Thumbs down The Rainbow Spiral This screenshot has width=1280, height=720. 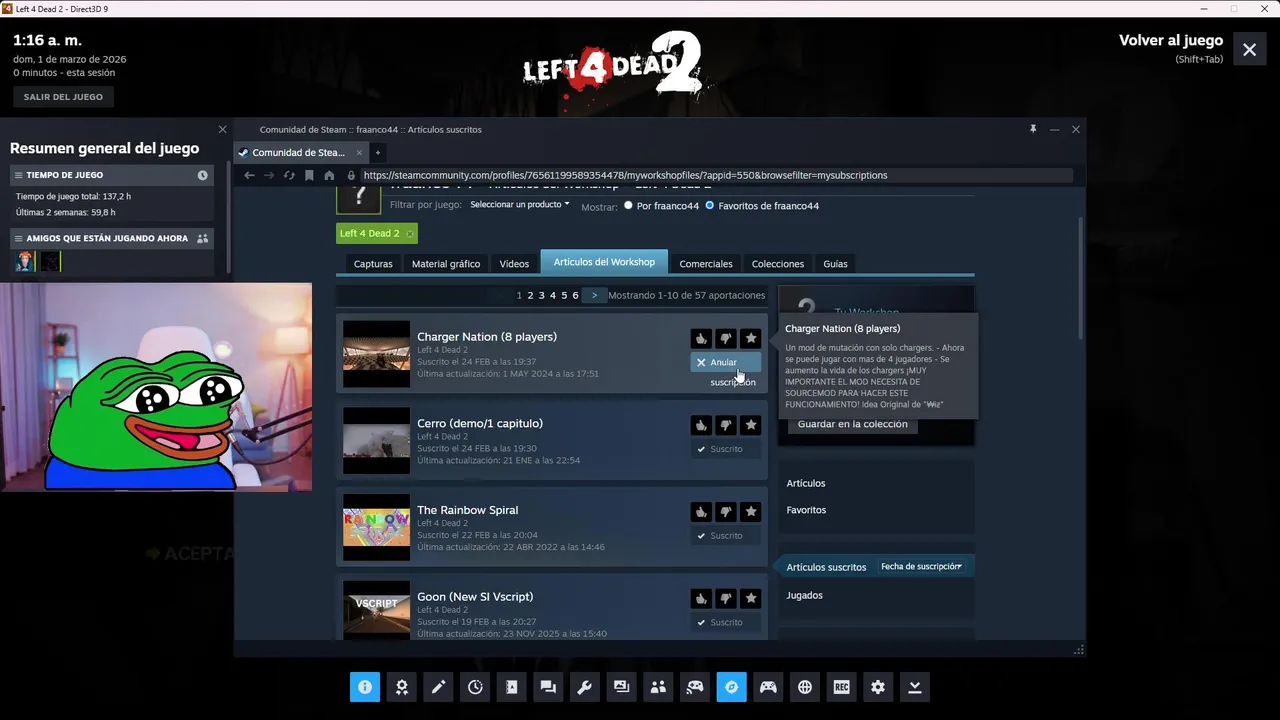[x=726, y=512]
